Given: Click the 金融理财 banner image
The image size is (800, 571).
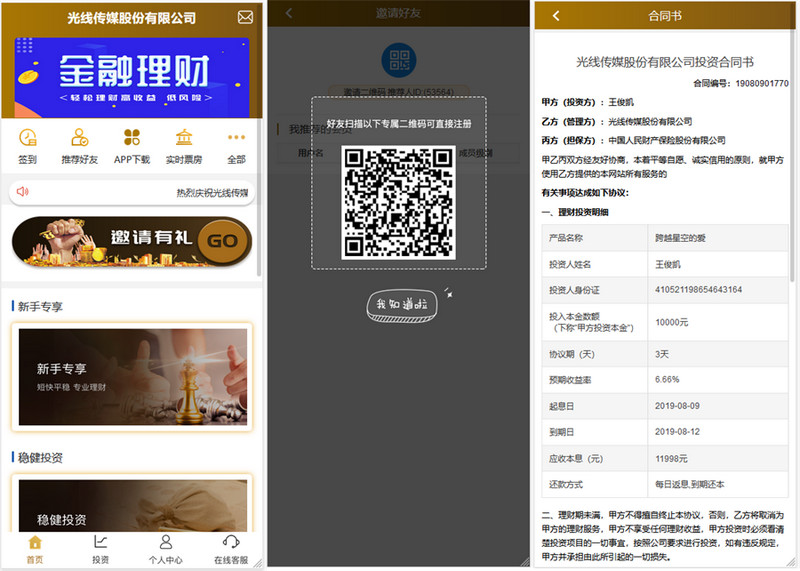Looking at the screenshot, I should (x=132, y=77).
